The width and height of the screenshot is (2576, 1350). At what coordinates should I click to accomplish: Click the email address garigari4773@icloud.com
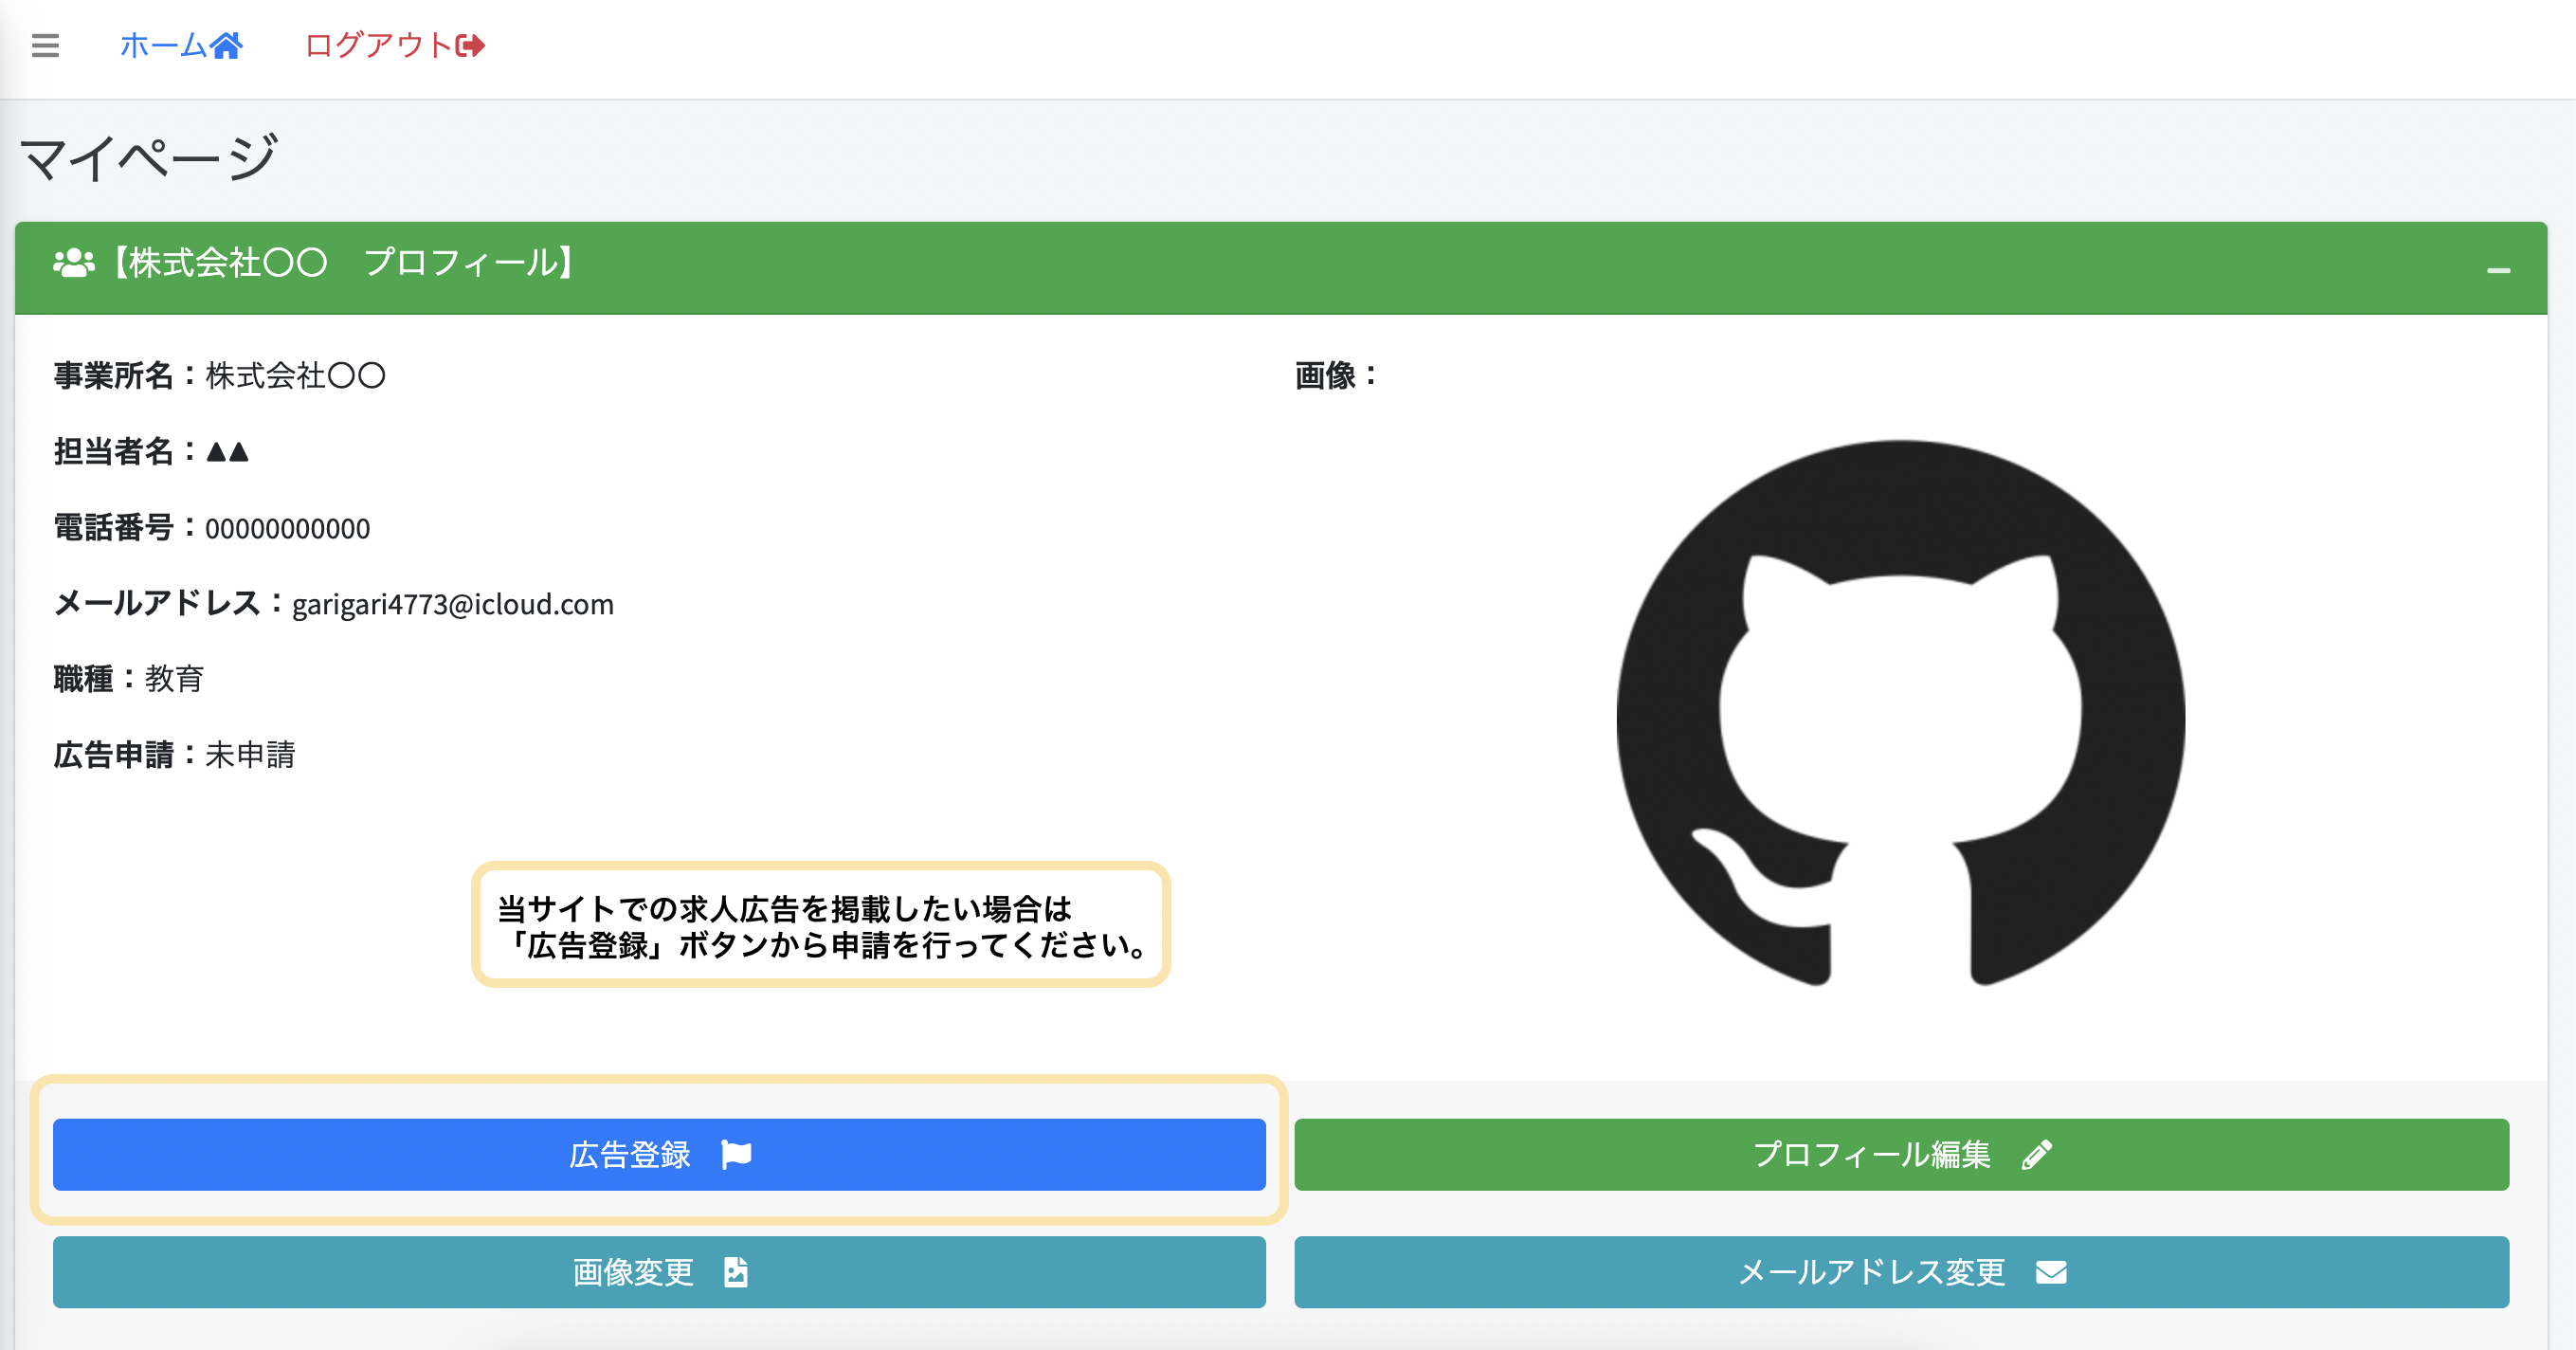[452, 604]
